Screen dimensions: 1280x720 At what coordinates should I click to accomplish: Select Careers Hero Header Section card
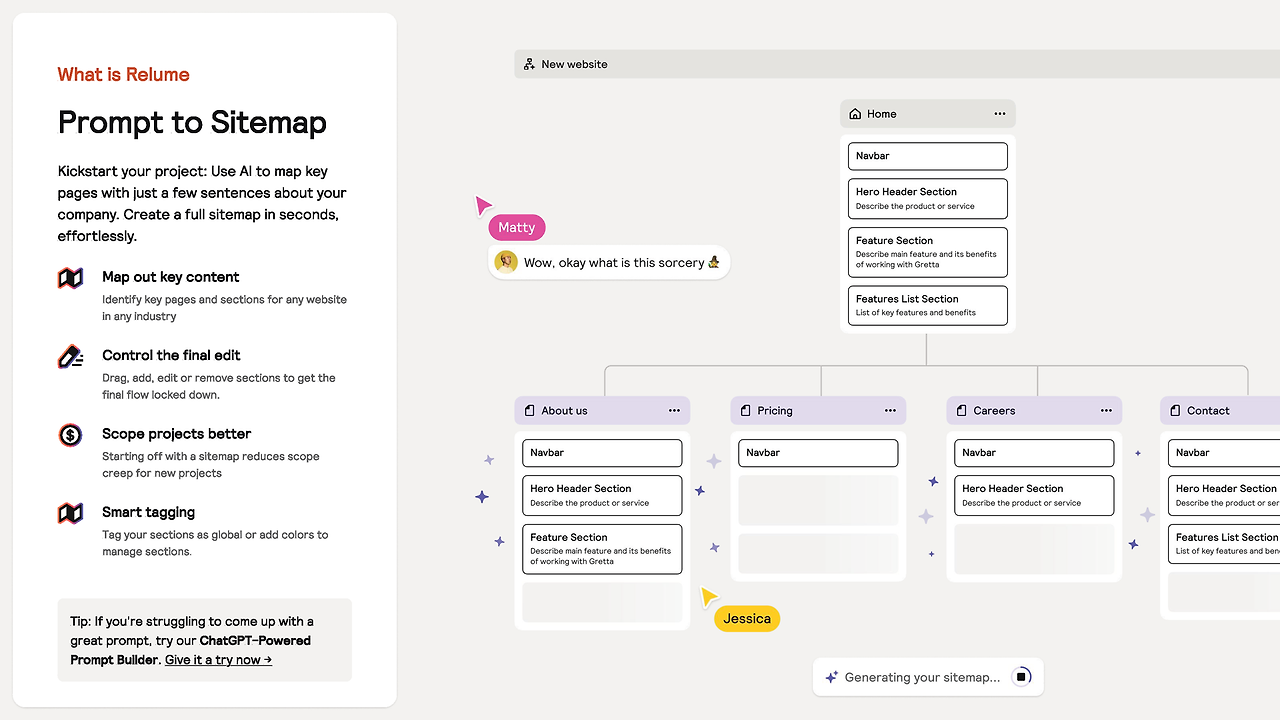tap(1035, 495)
